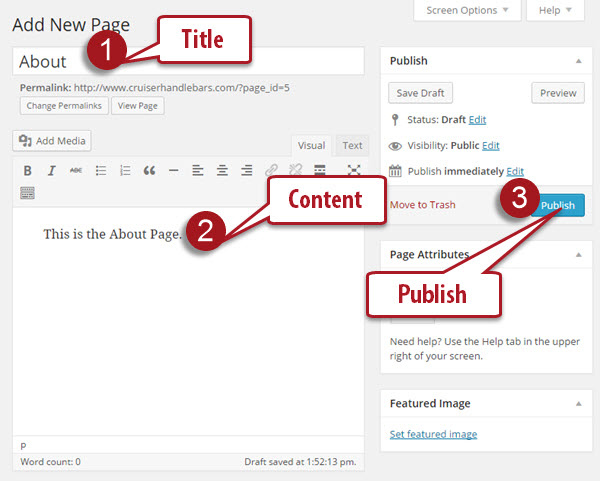Click into the content editor area
Image resolution: width=600 pixels, height=481 pixels.
[188, 321]
